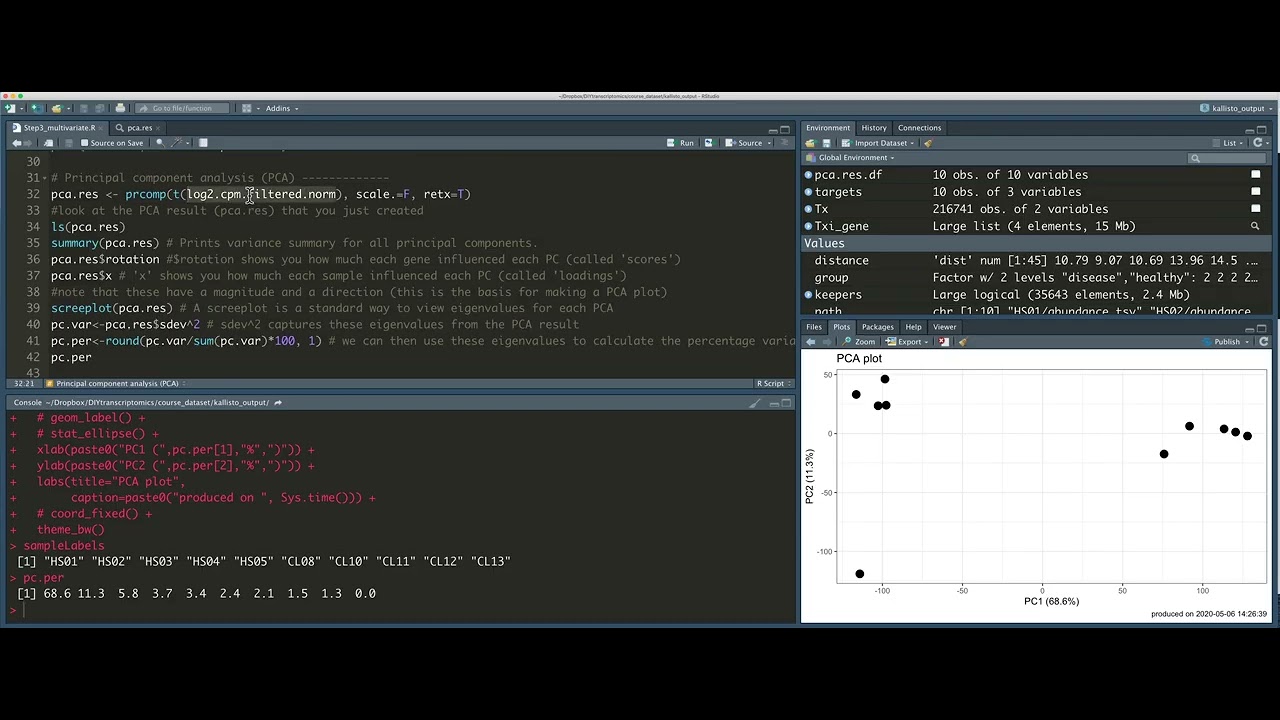Expand the Tx object details
The image size is (1280, 720).
(808, 209)
